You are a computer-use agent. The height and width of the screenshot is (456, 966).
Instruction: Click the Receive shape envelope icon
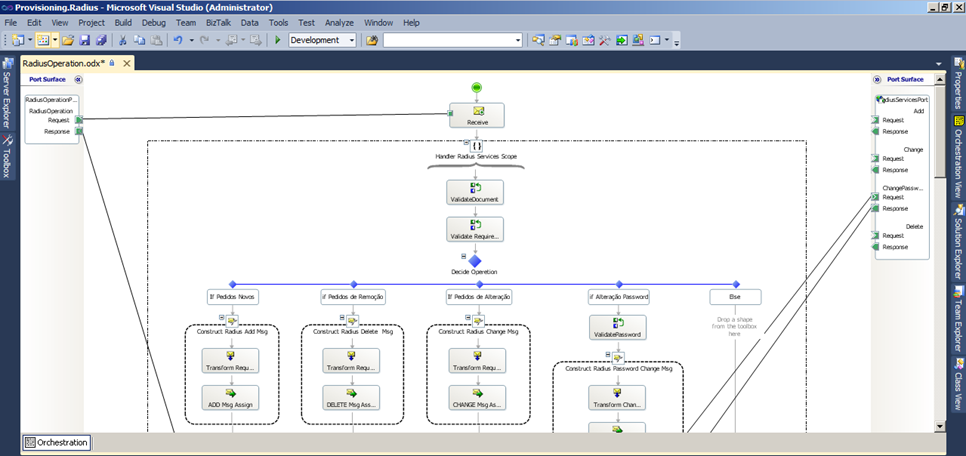(477, 111)
